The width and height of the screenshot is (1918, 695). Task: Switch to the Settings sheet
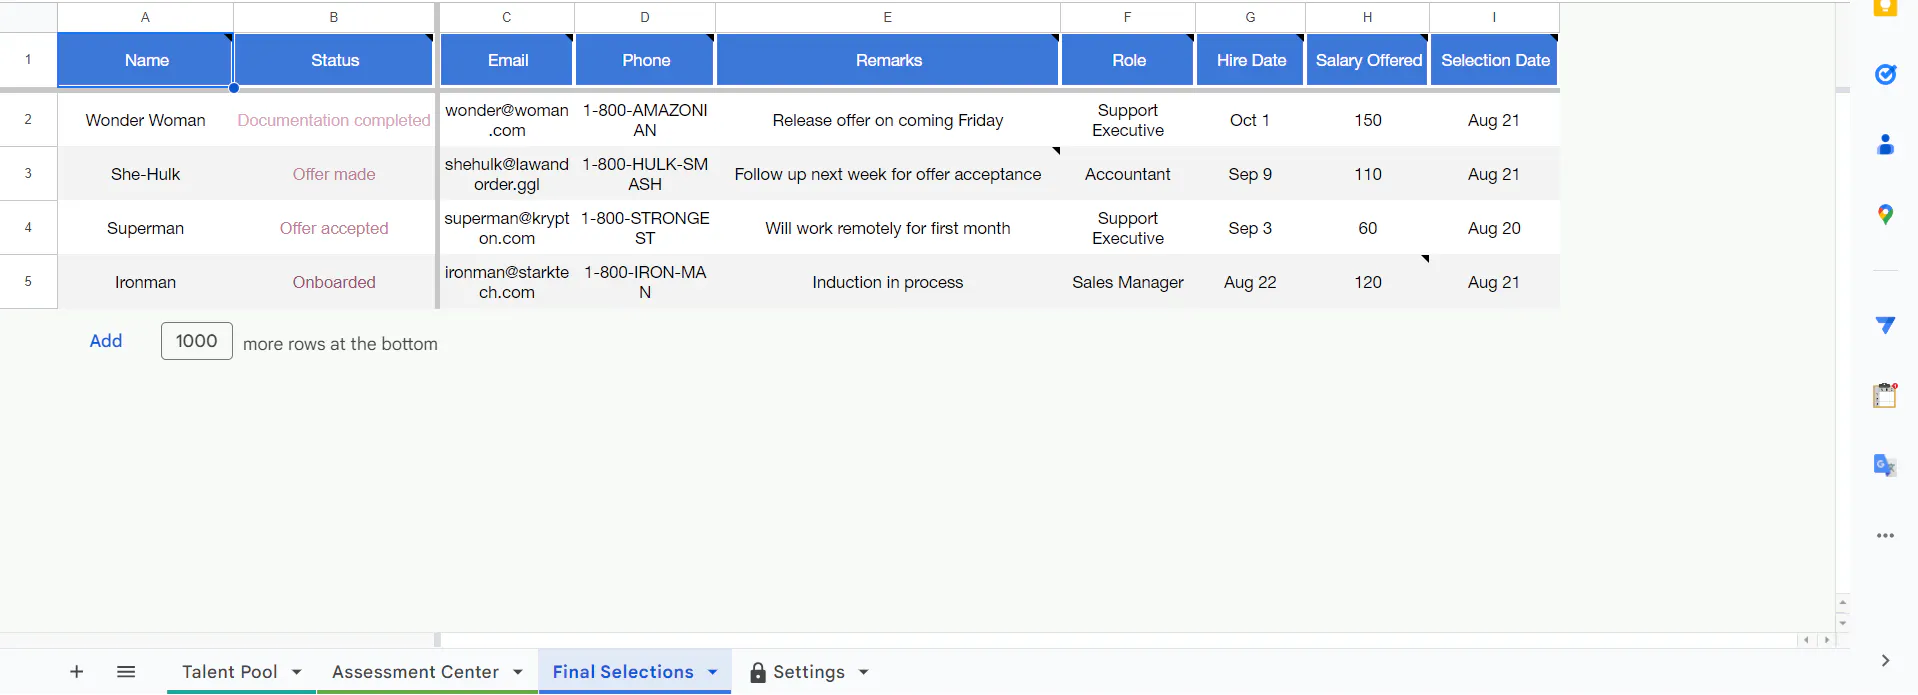[x=809, y=672]
